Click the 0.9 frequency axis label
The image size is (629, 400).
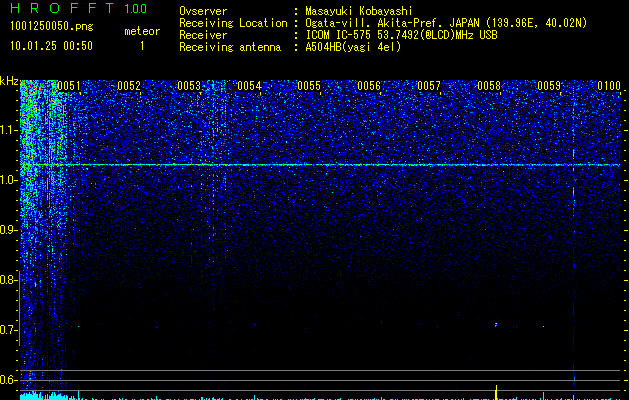click(x=8, y=230)
